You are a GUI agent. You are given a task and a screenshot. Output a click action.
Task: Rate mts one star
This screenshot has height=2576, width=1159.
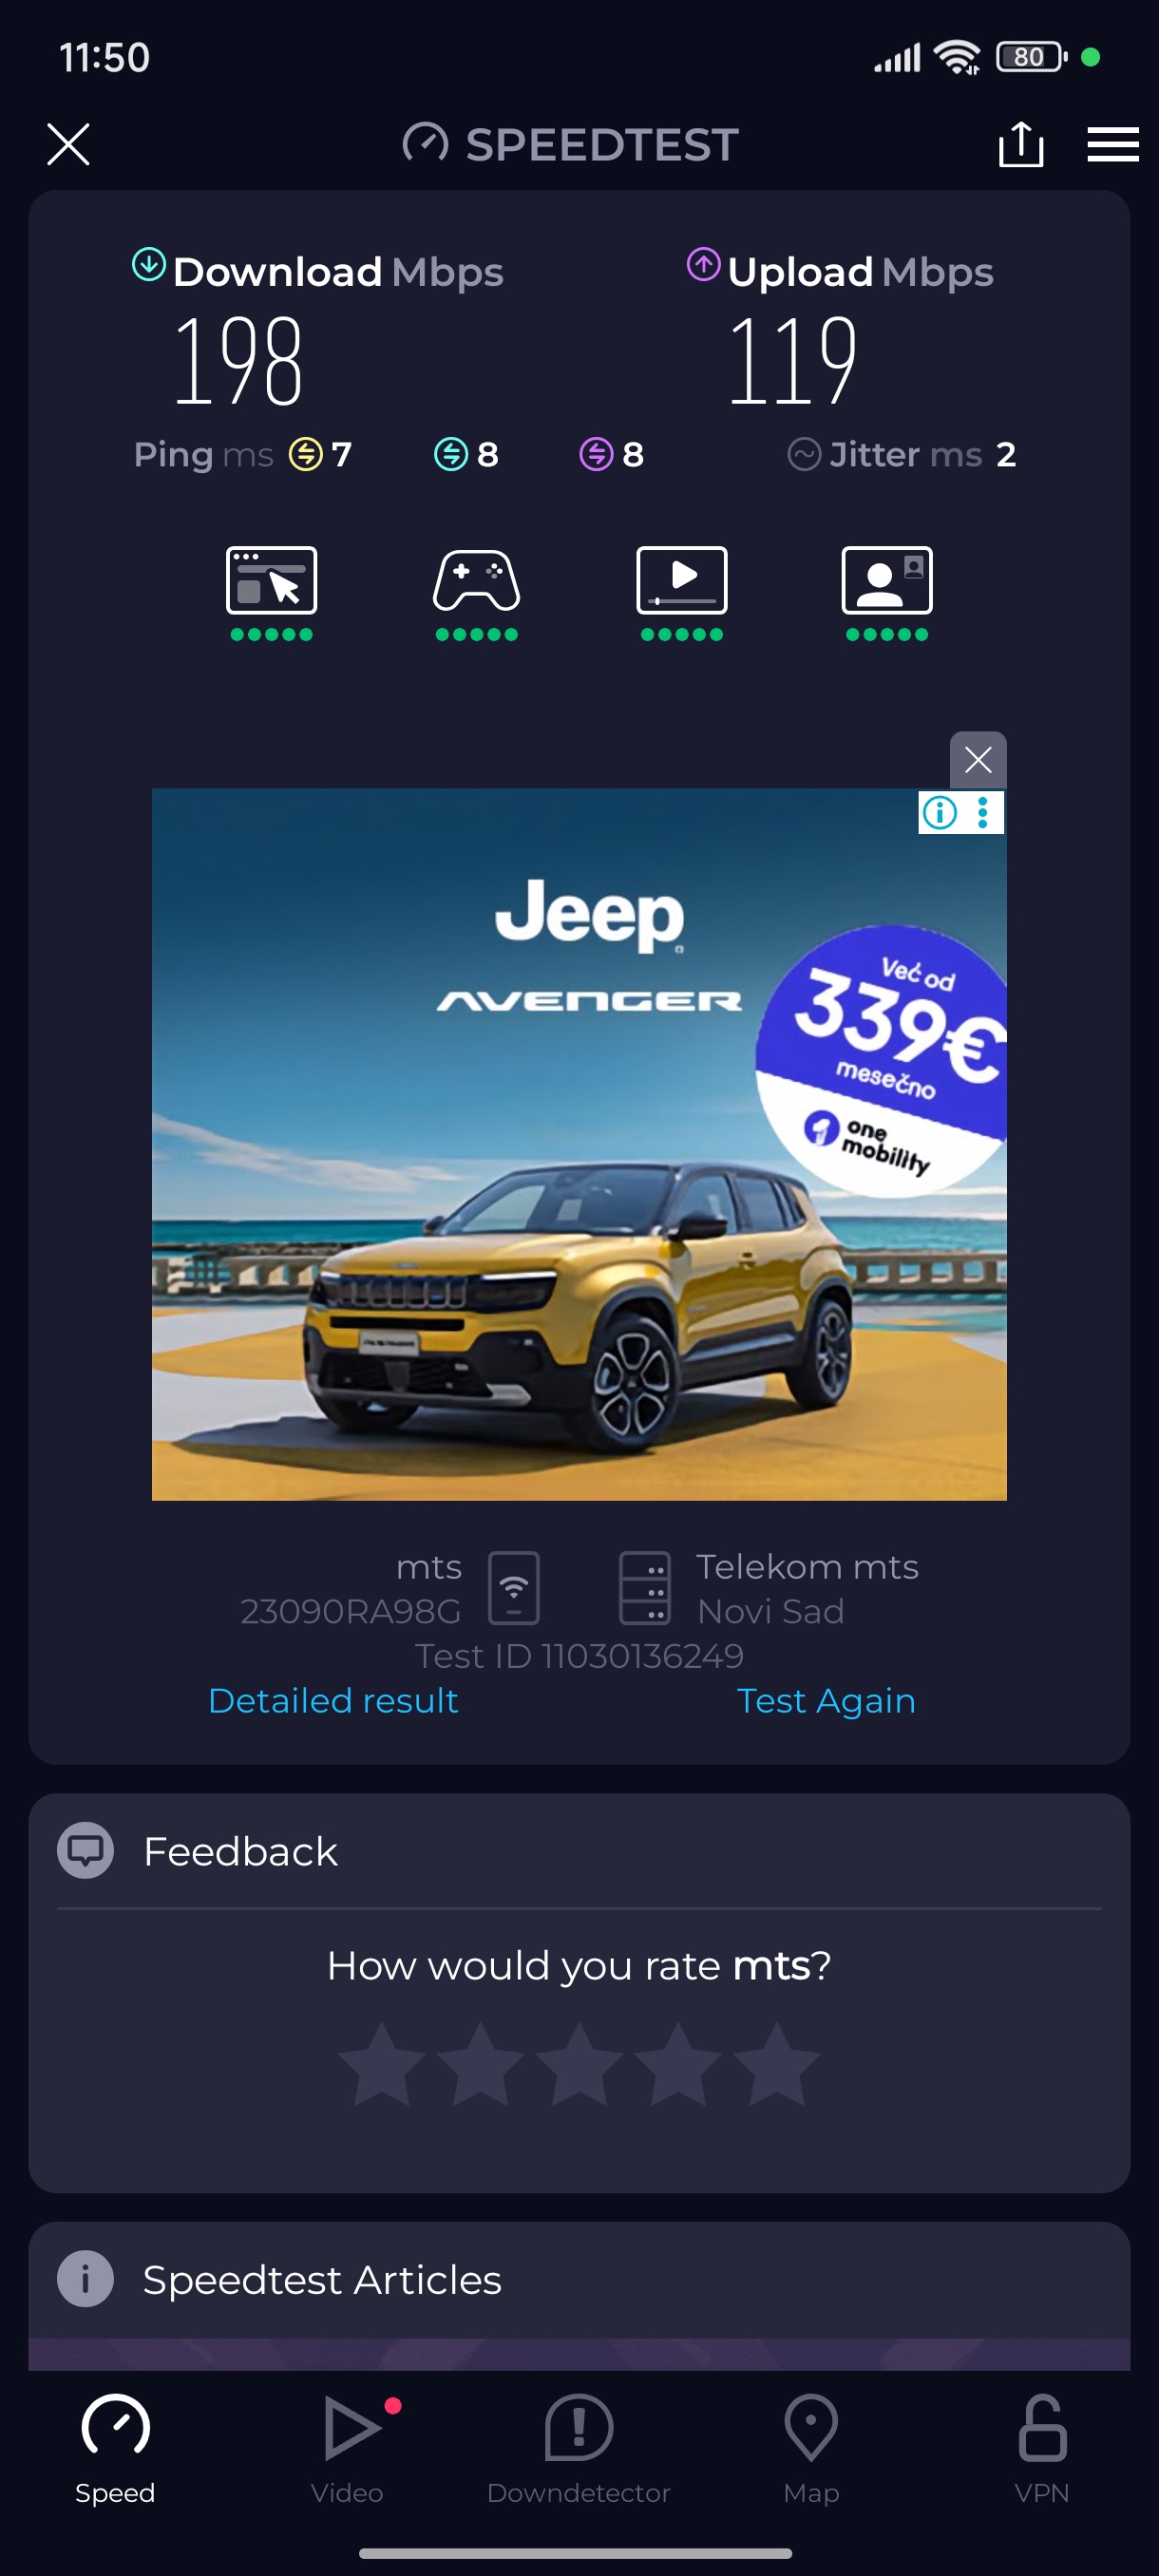tap(382, 2064)
